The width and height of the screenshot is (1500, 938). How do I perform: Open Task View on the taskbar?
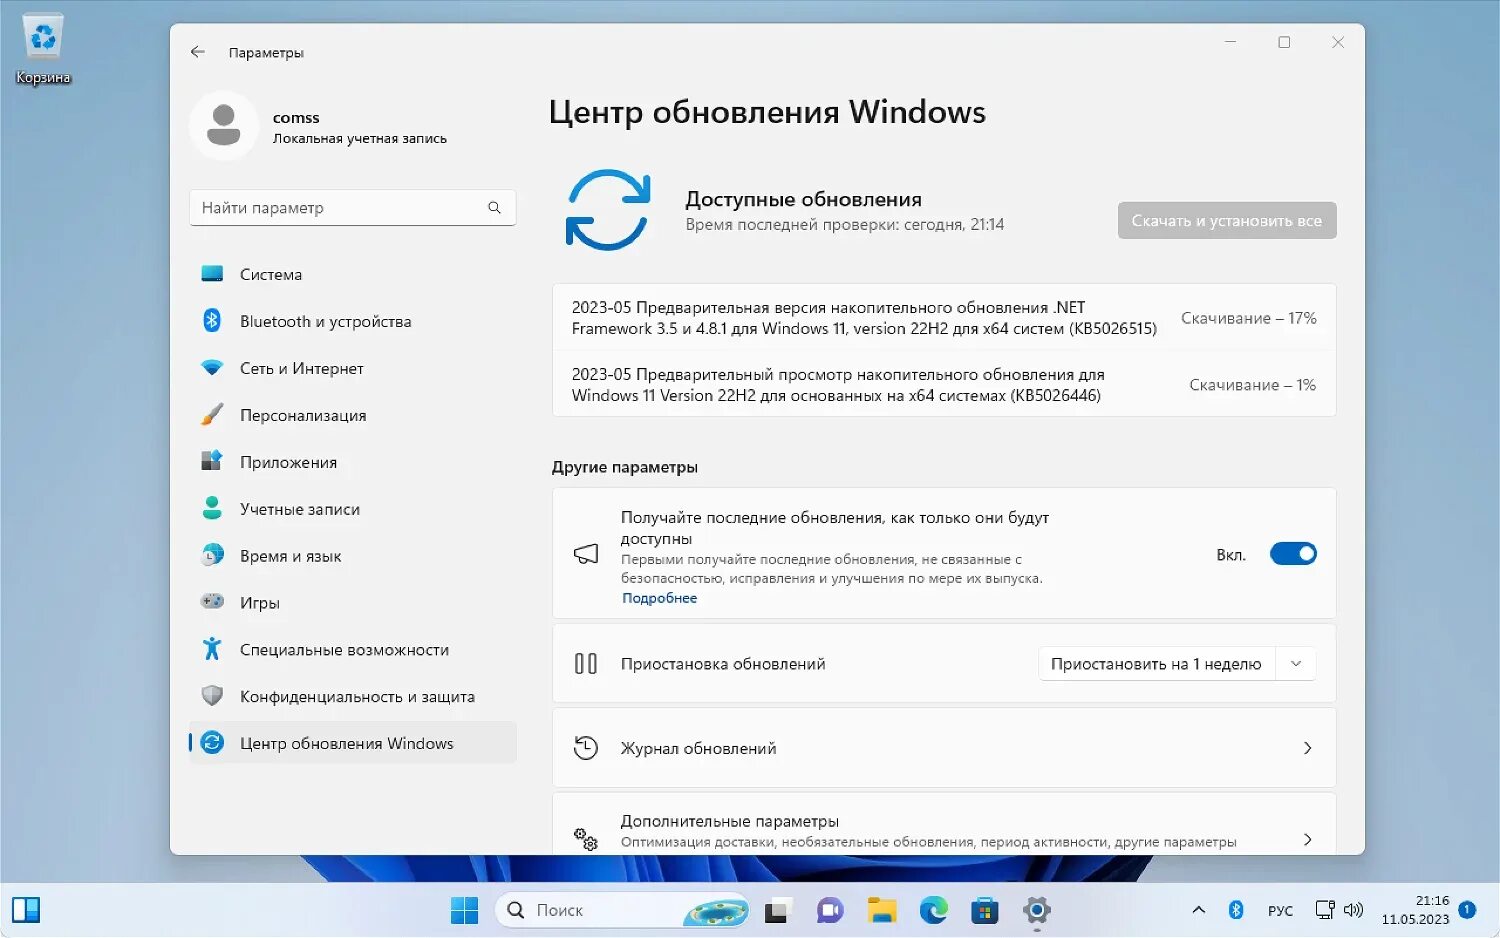tap(776, 911)
